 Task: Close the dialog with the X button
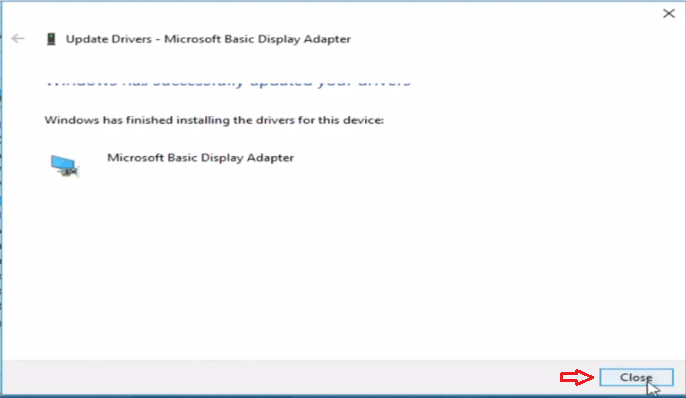tap(668, 14)
